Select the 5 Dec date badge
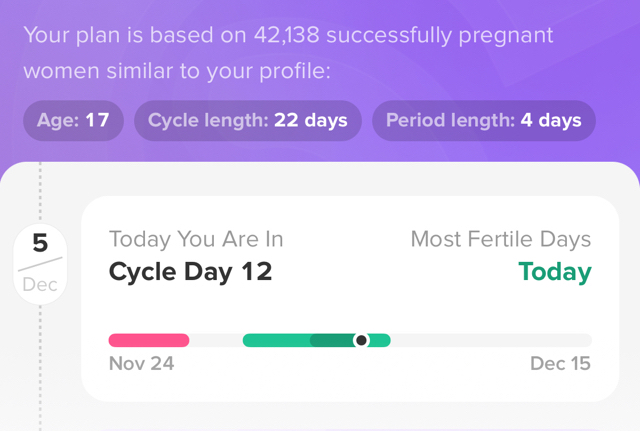 click(40, 262)
